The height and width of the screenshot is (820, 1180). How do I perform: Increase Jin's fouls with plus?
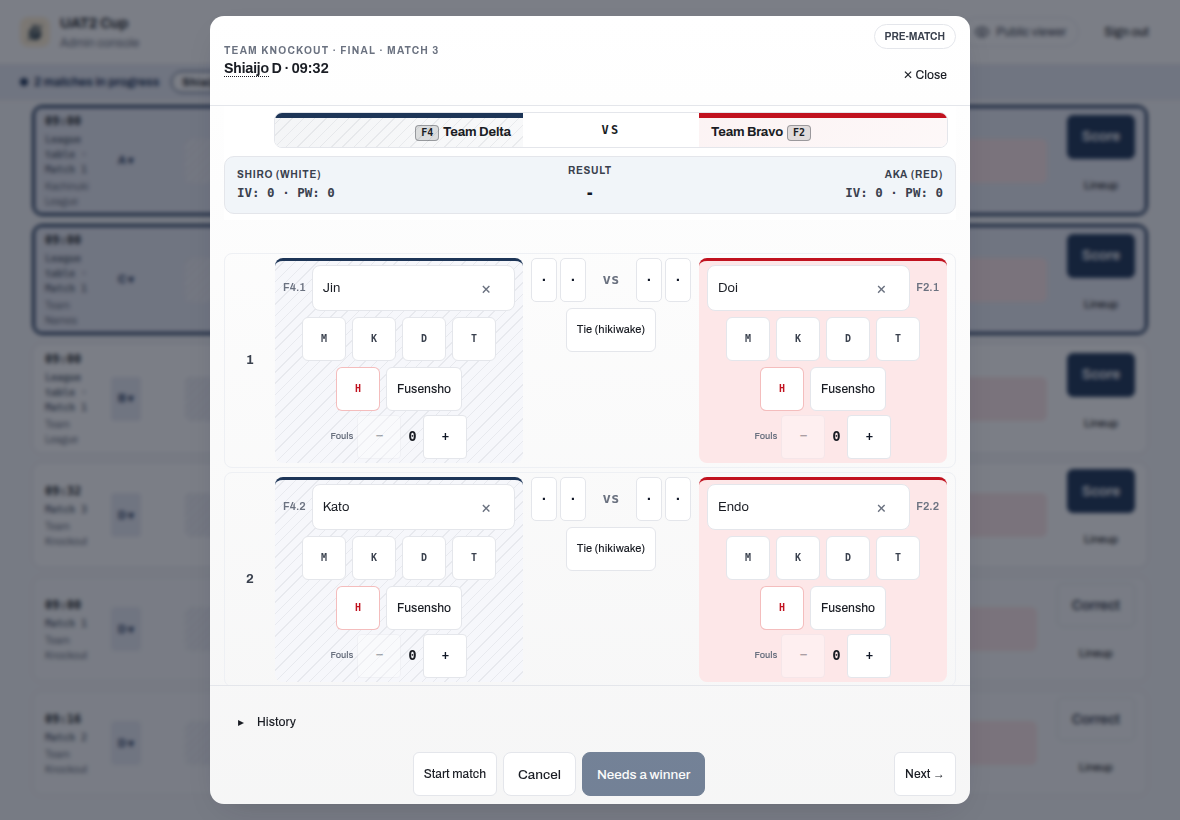point(445,436)
